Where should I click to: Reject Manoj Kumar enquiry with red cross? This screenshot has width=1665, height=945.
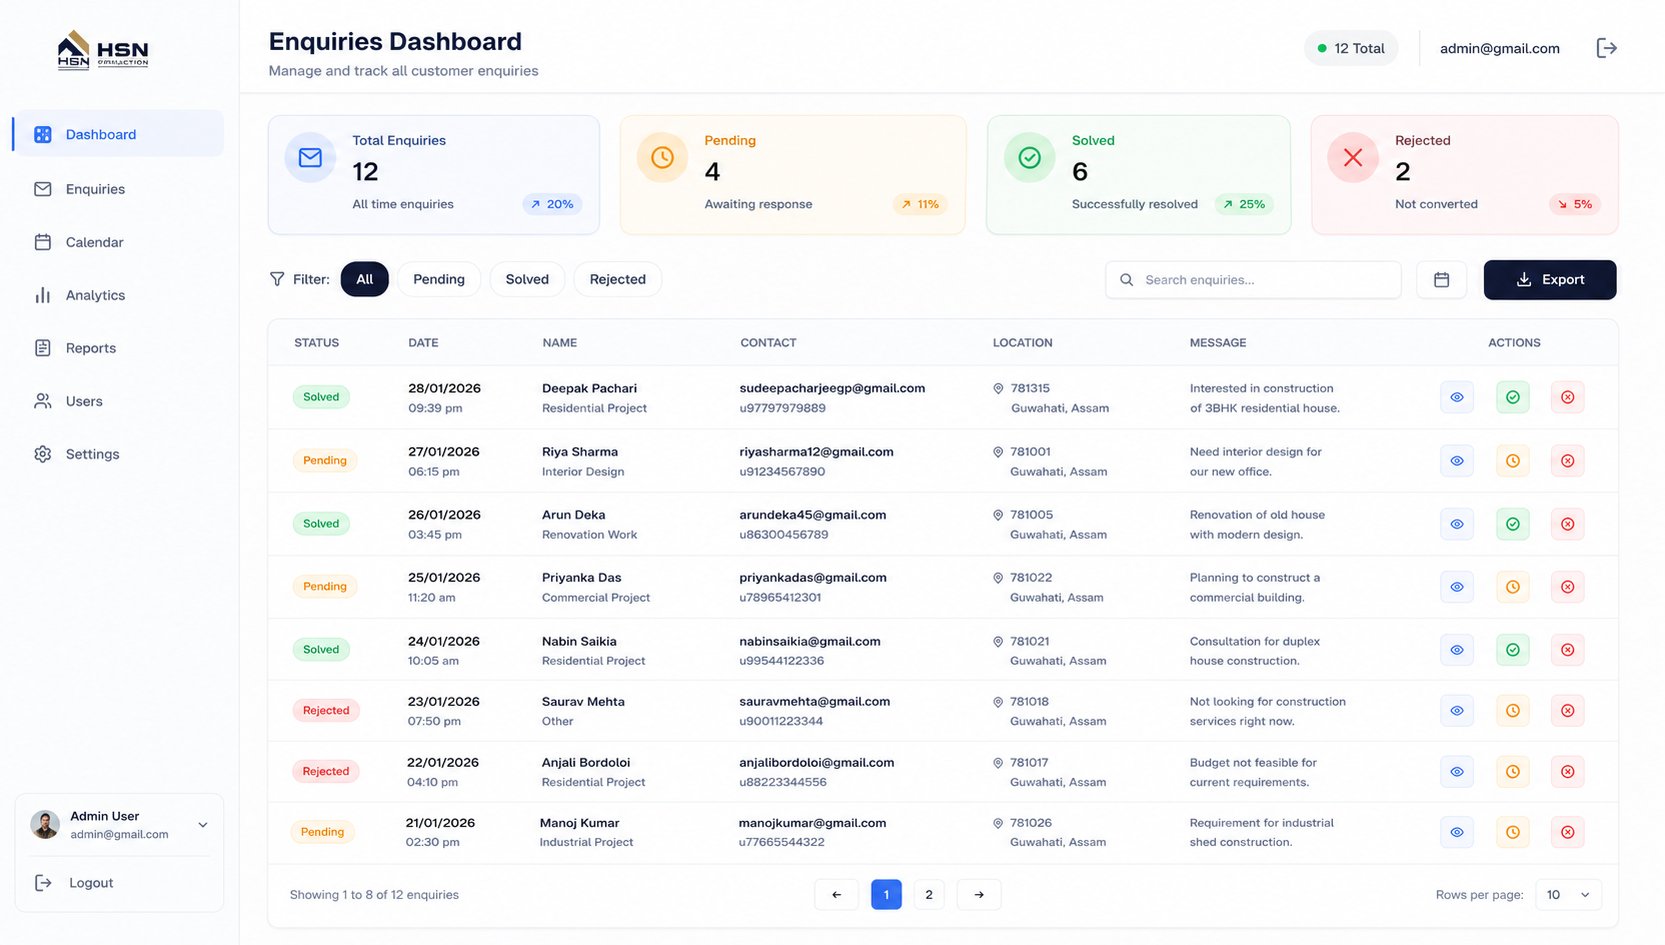click(1568, 832)
